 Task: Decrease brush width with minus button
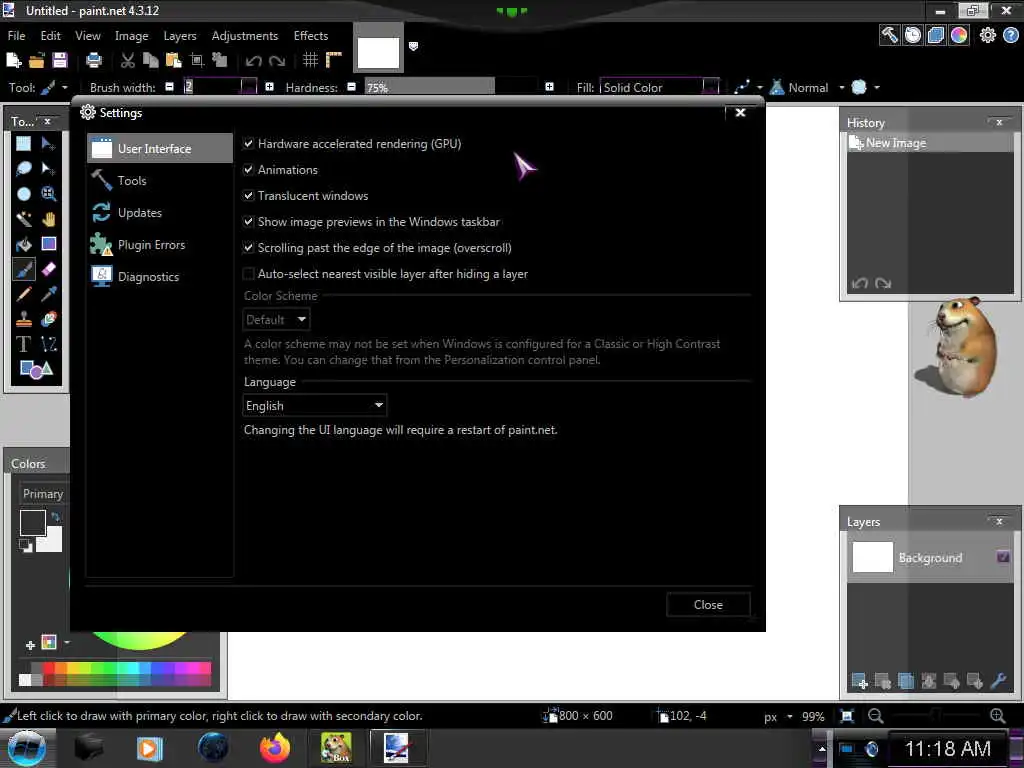coord(169,86)
